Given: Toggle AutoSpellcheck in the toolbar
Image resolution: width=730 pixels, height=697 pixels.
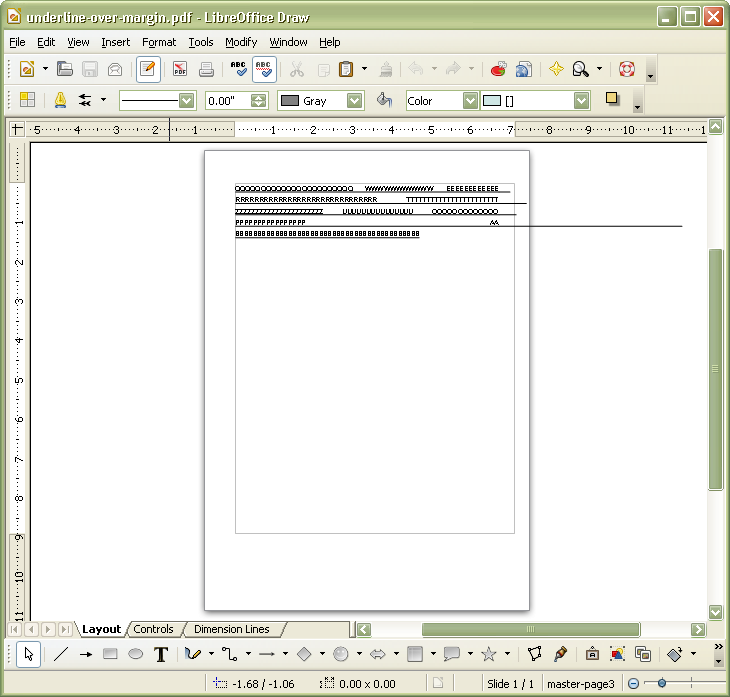Looking at the screenshot, I should point(264,69).
